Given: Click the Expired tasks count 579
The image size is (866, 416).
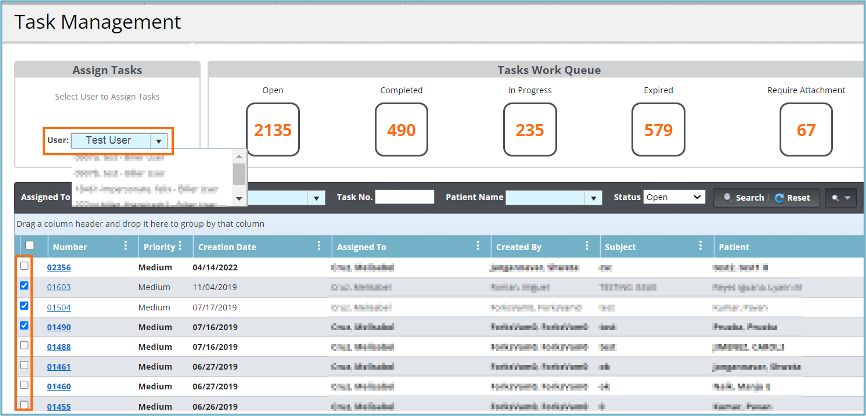Looking at the screenshot, I should tap(658, 130).
